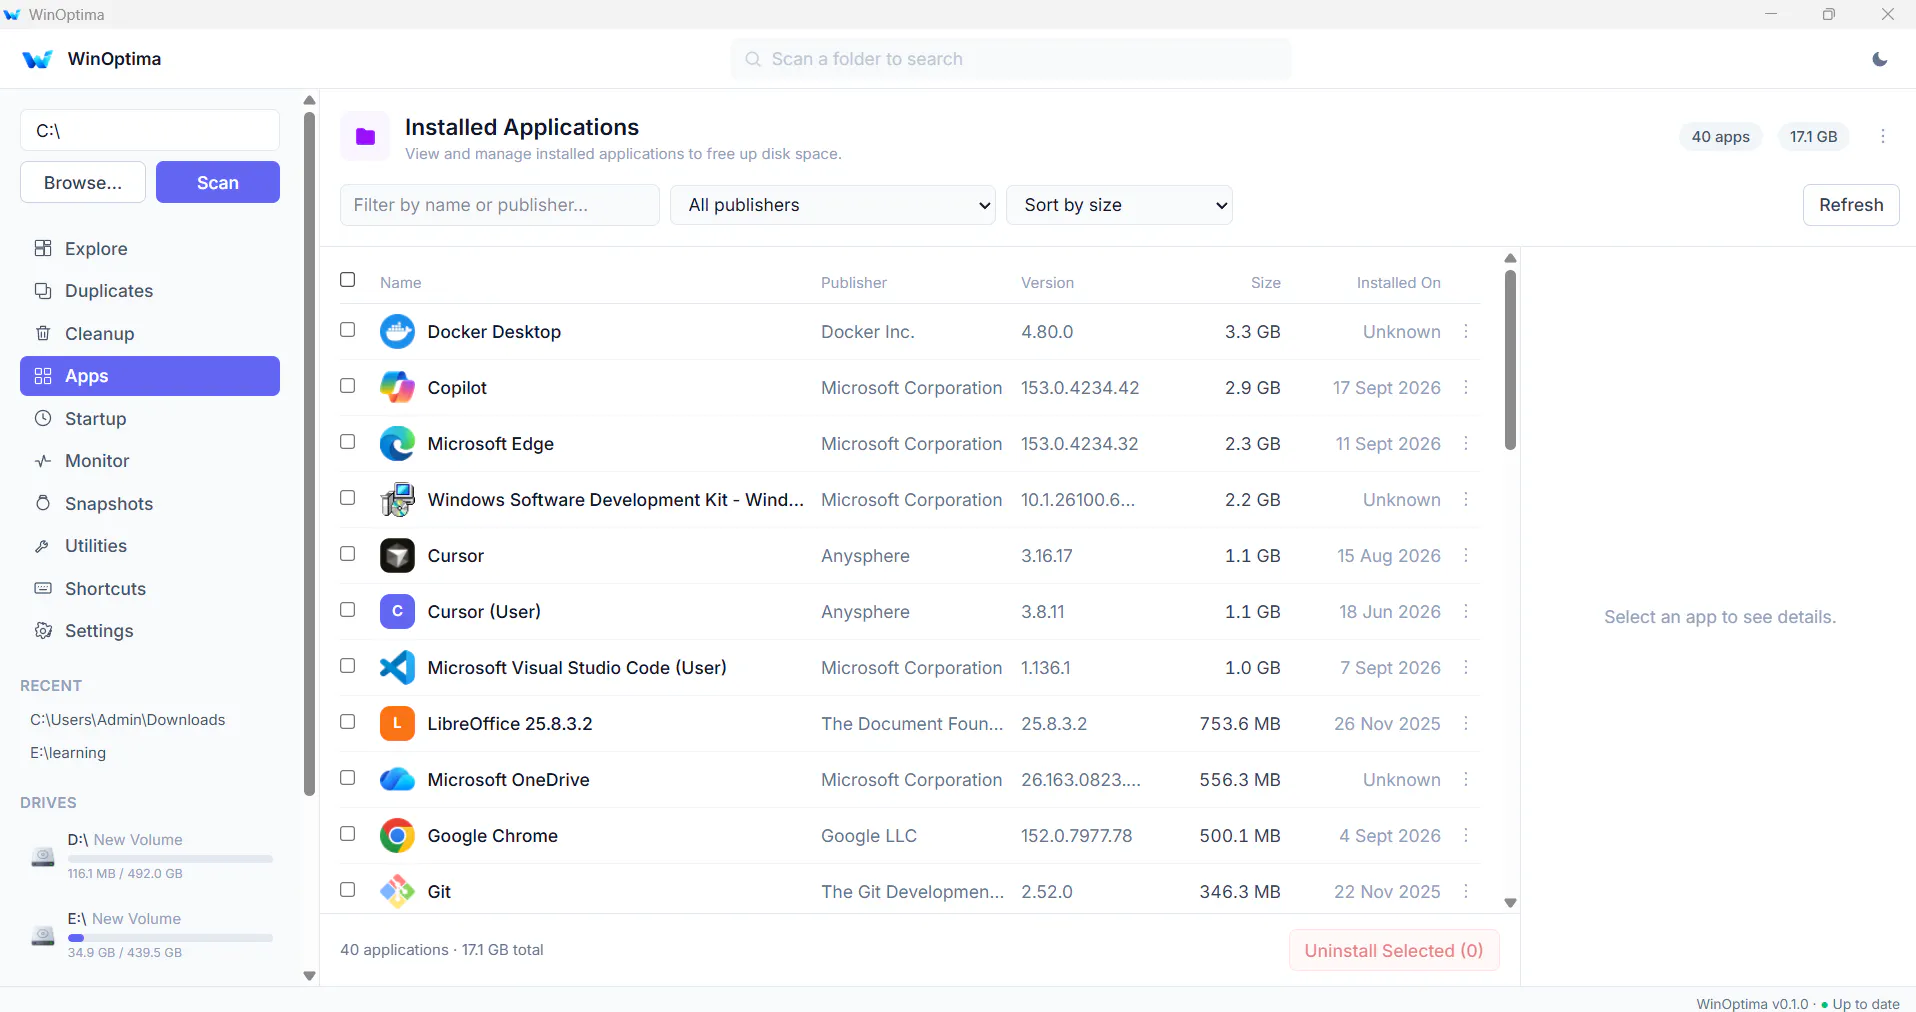Click the WinOptima logo in header

37,59
